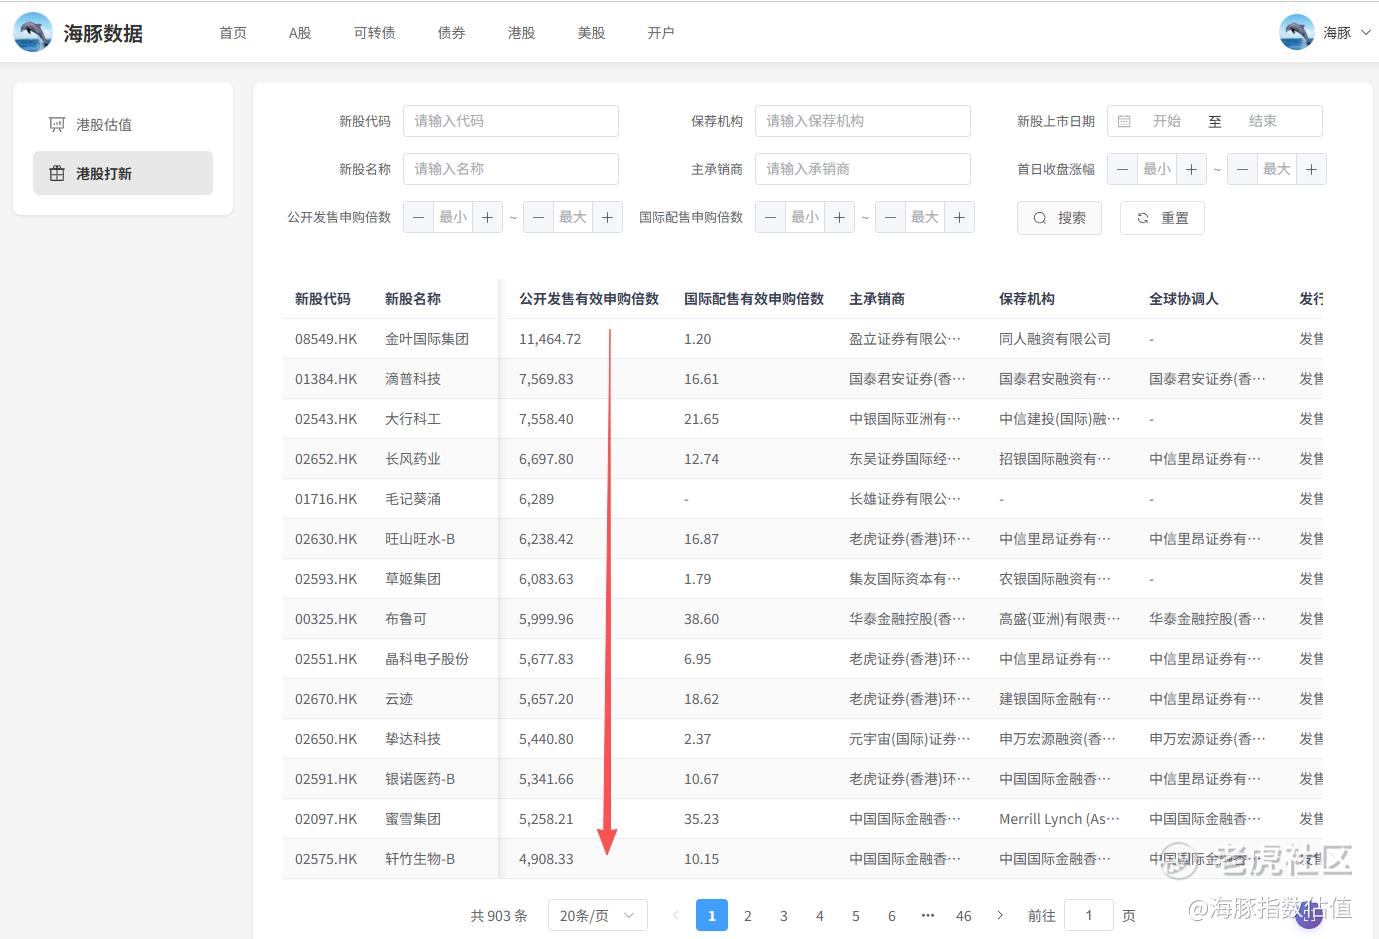Click the 主承销商 column header
This screenshot has width=1379, height=939.
click(877, 299)
